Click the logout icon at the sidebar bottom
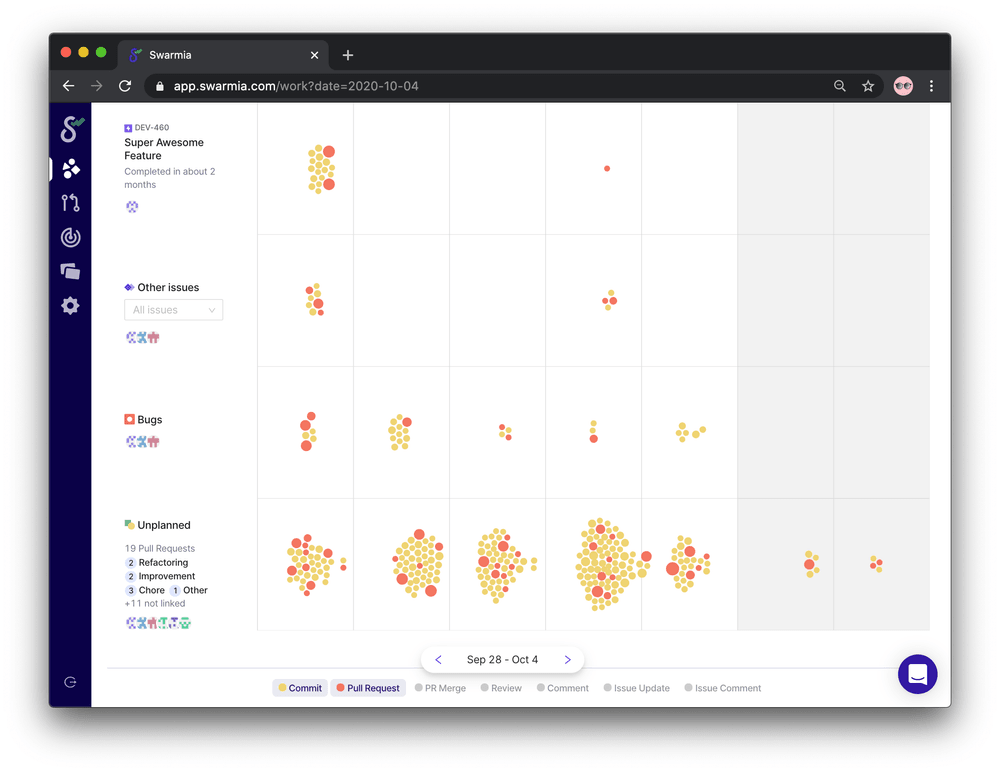 pos(70,682)
